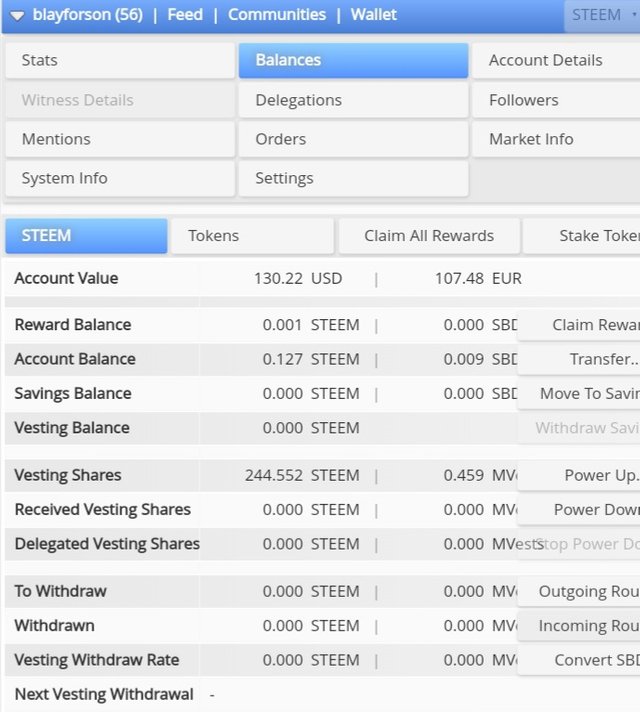Go to the Feed link
The height and width of the screenshot is (712, 640).
coord(185,15)
